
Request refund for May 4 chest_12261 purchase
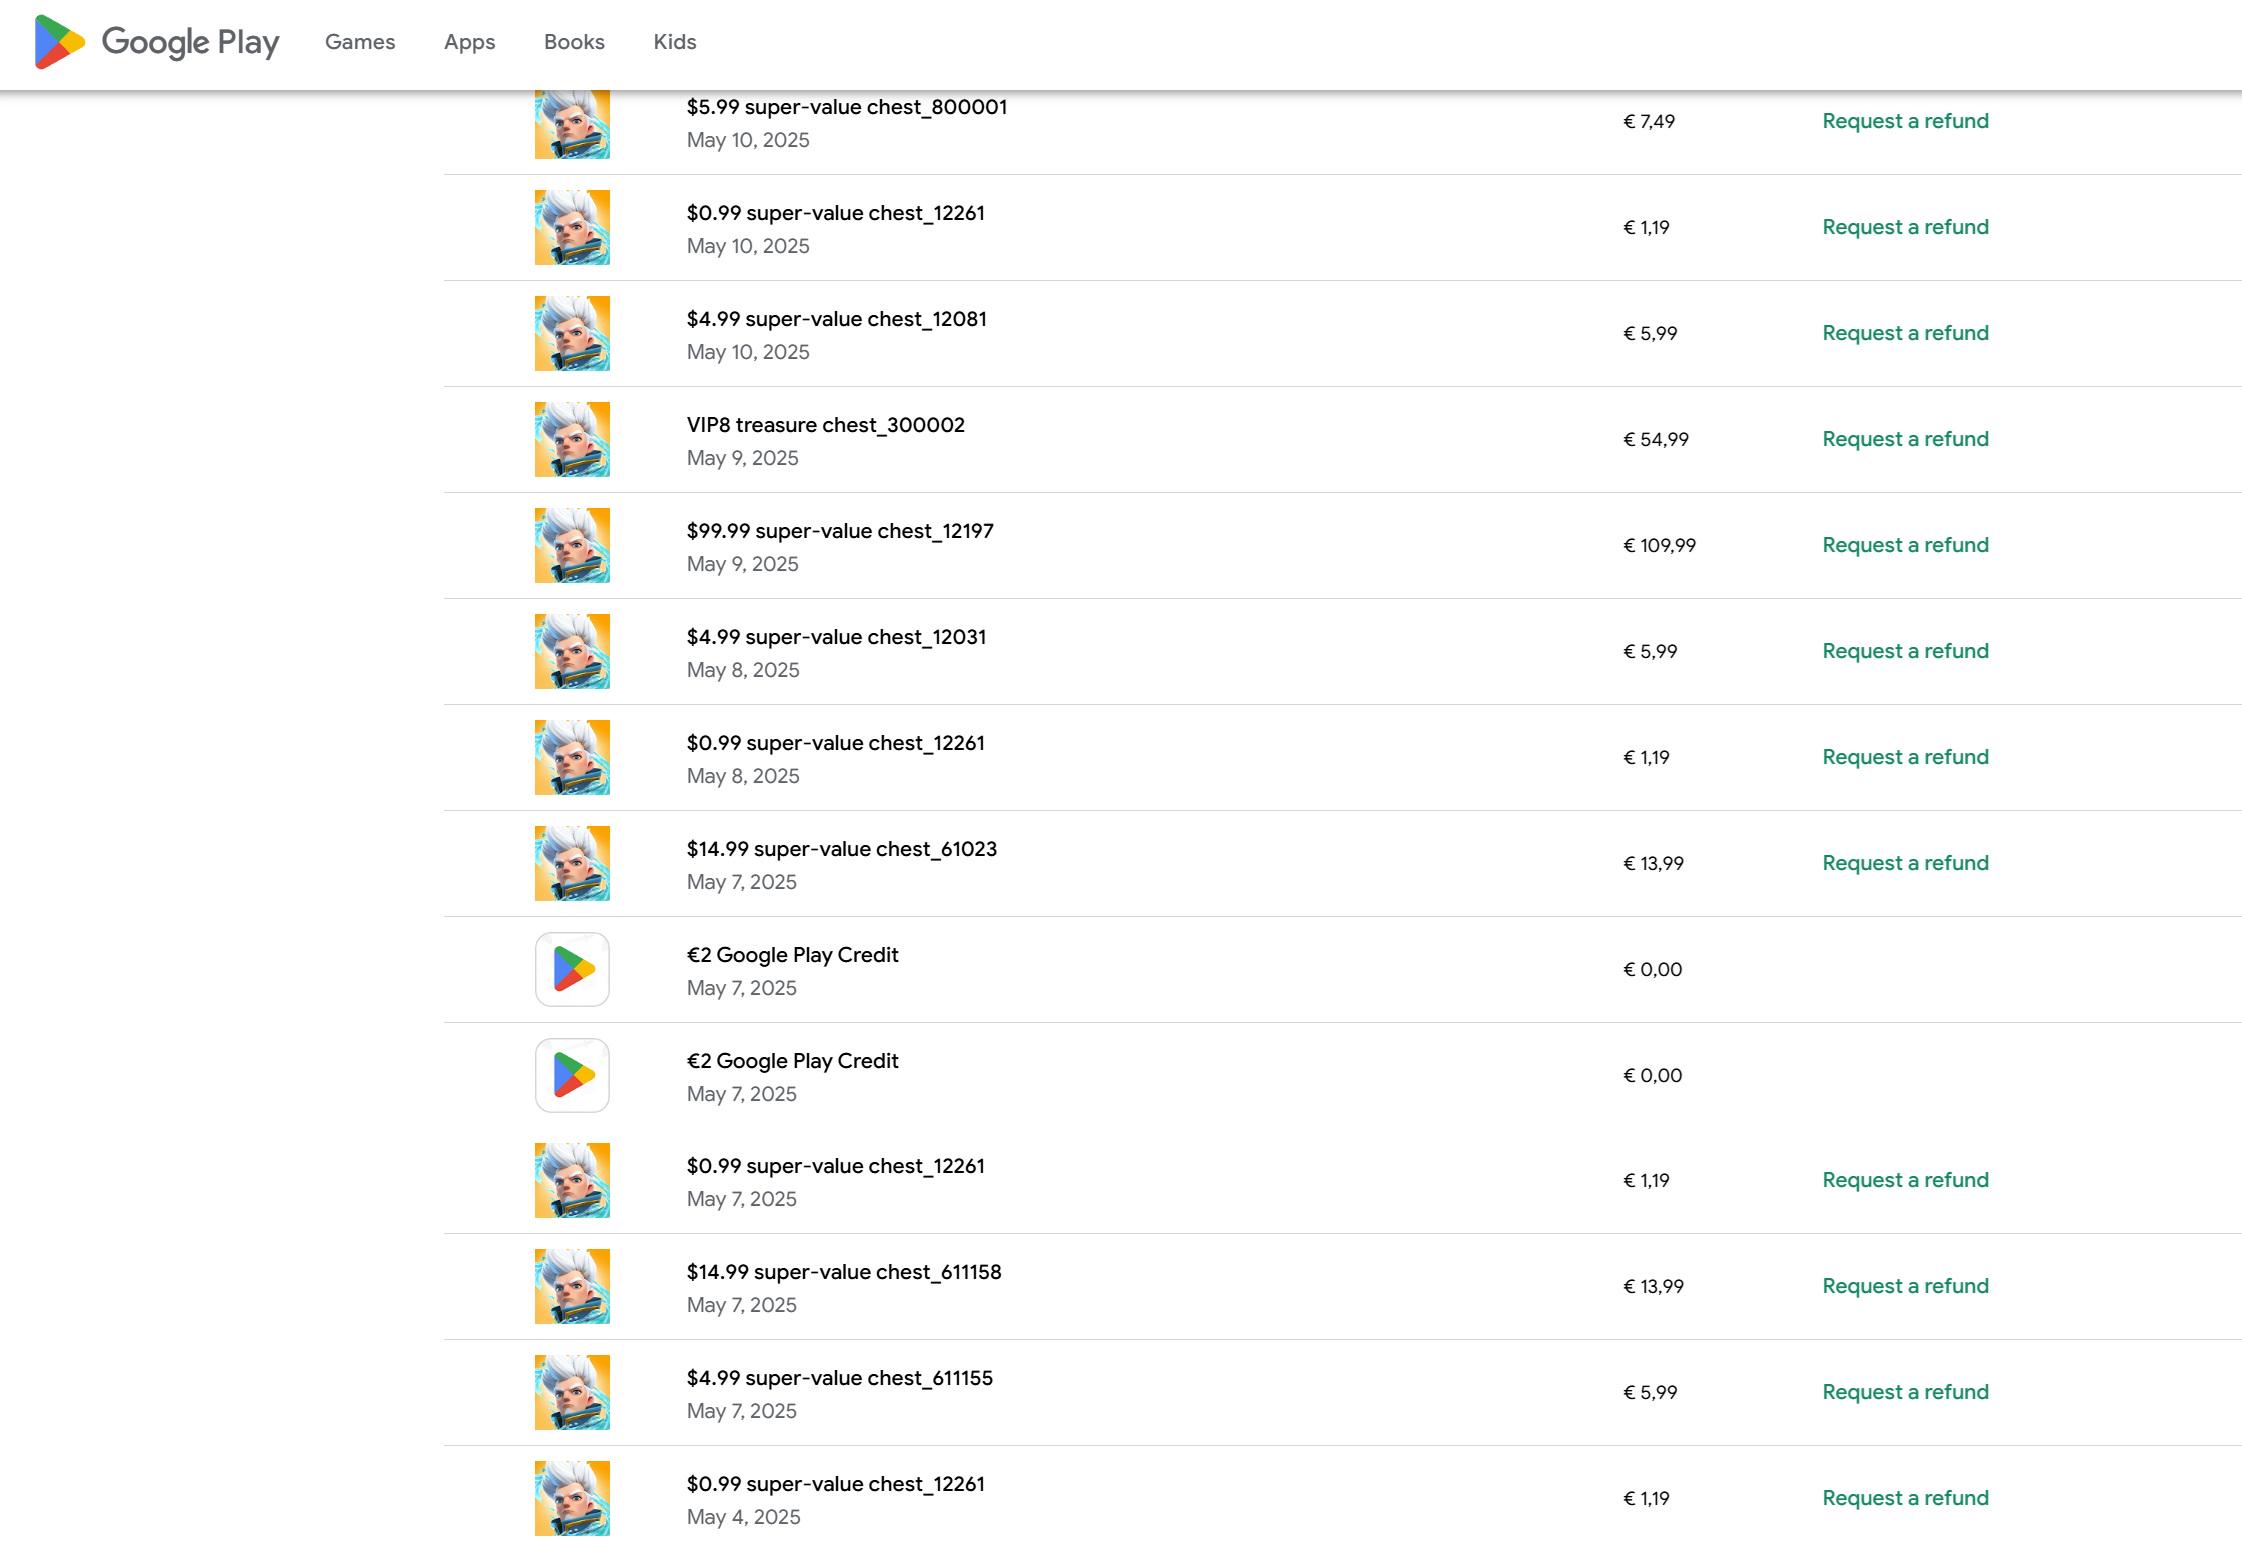[1905, 1498]
